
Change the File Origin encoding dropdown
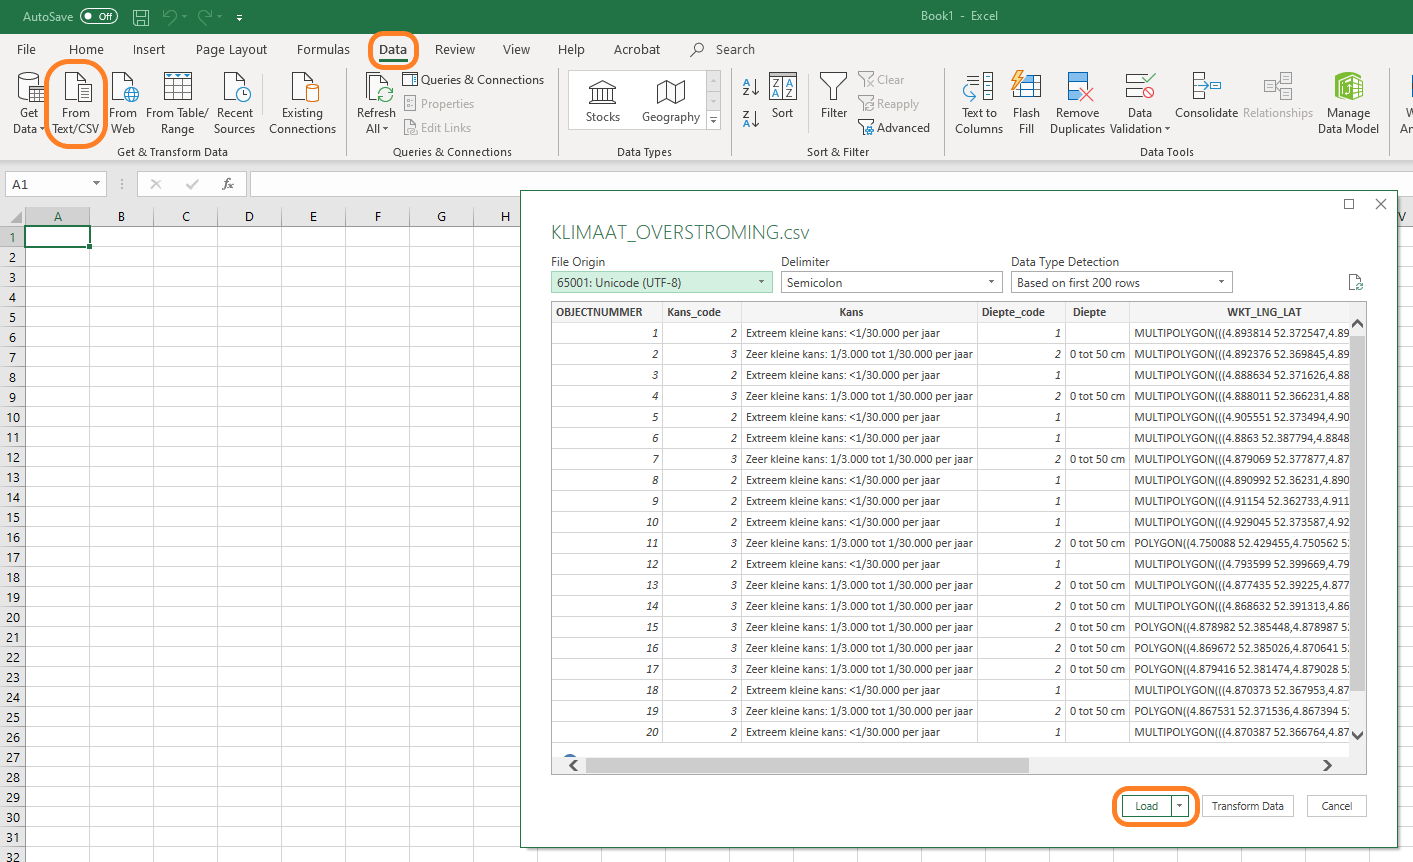pos(660,281)
